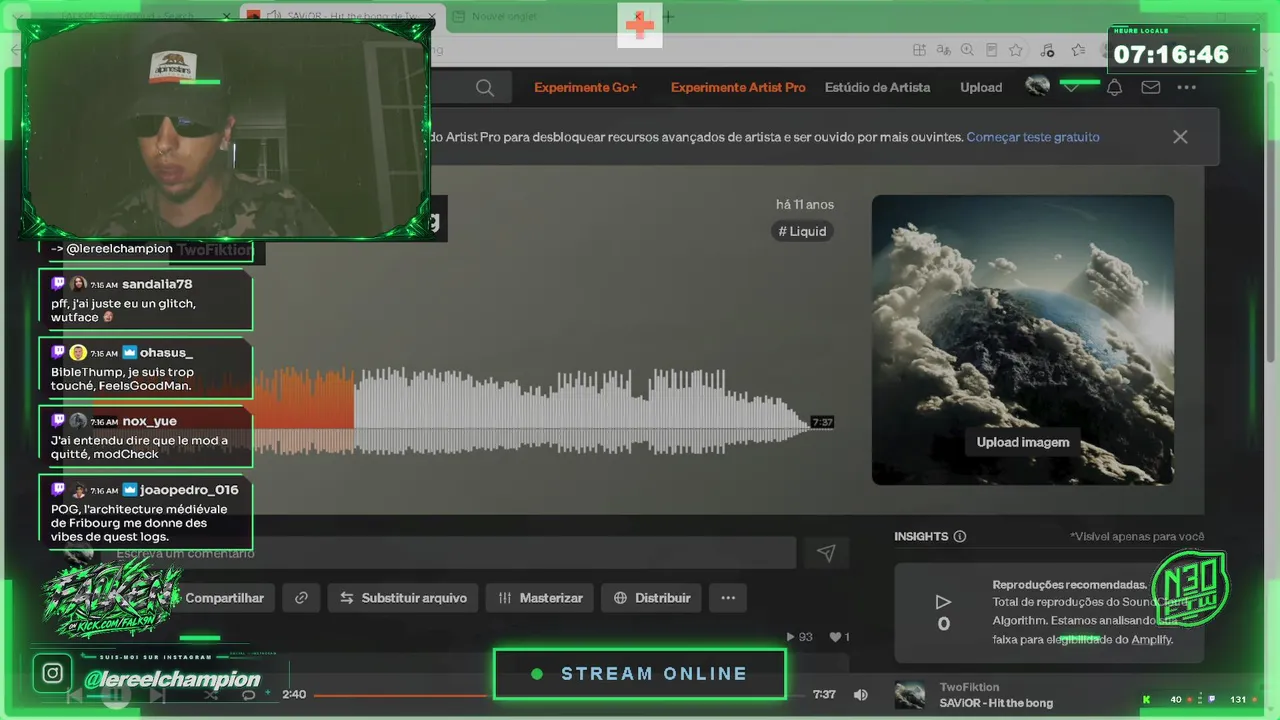1280x720 pixels.
Task: Click the 93 plays counter
Action: [799, 637]
